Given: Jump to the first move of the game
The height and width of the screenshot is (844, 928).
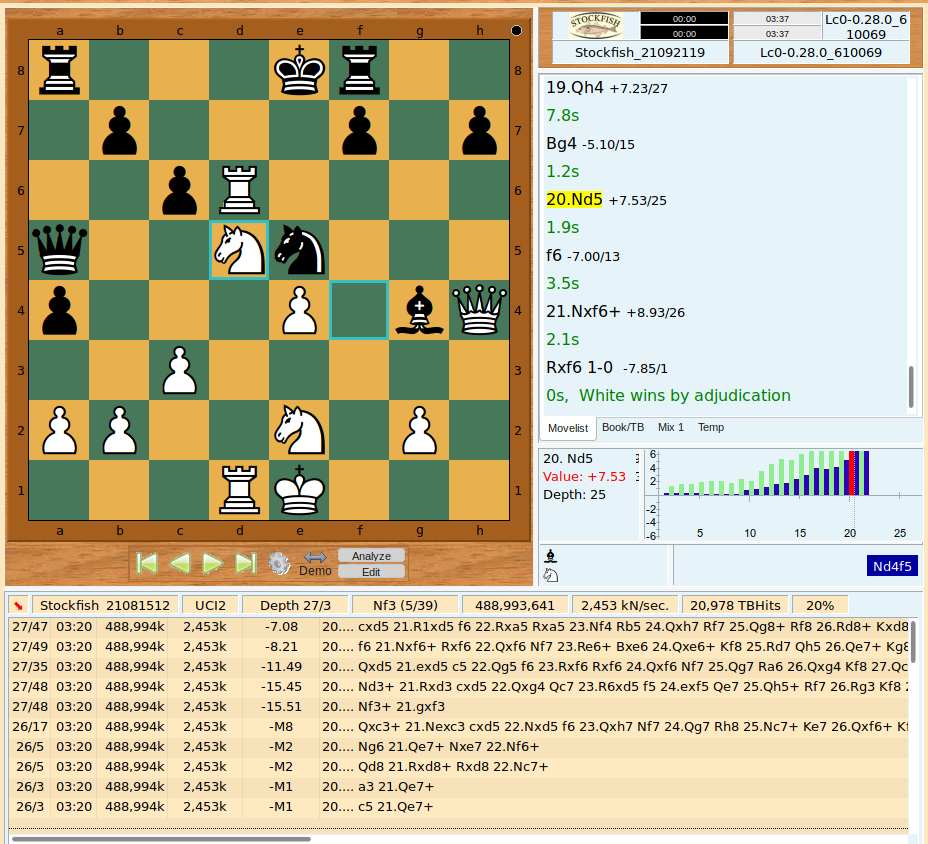Looking at the screenshot, I should (147, 563).
